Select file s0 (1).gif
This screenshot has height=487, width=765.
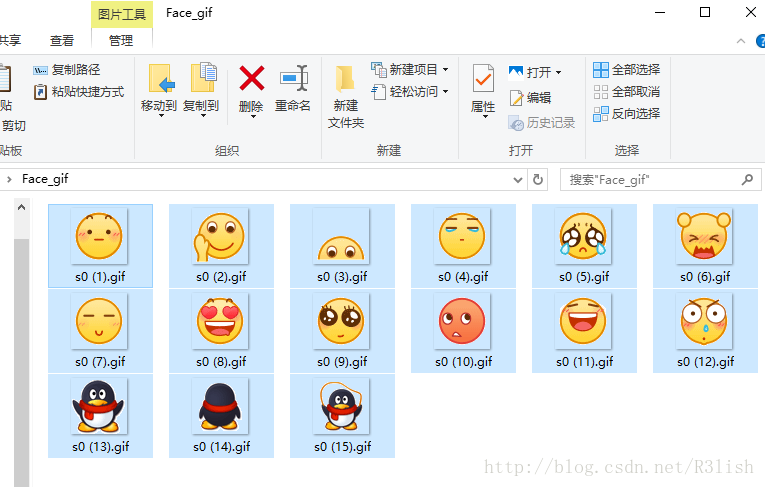pos(100,246)
